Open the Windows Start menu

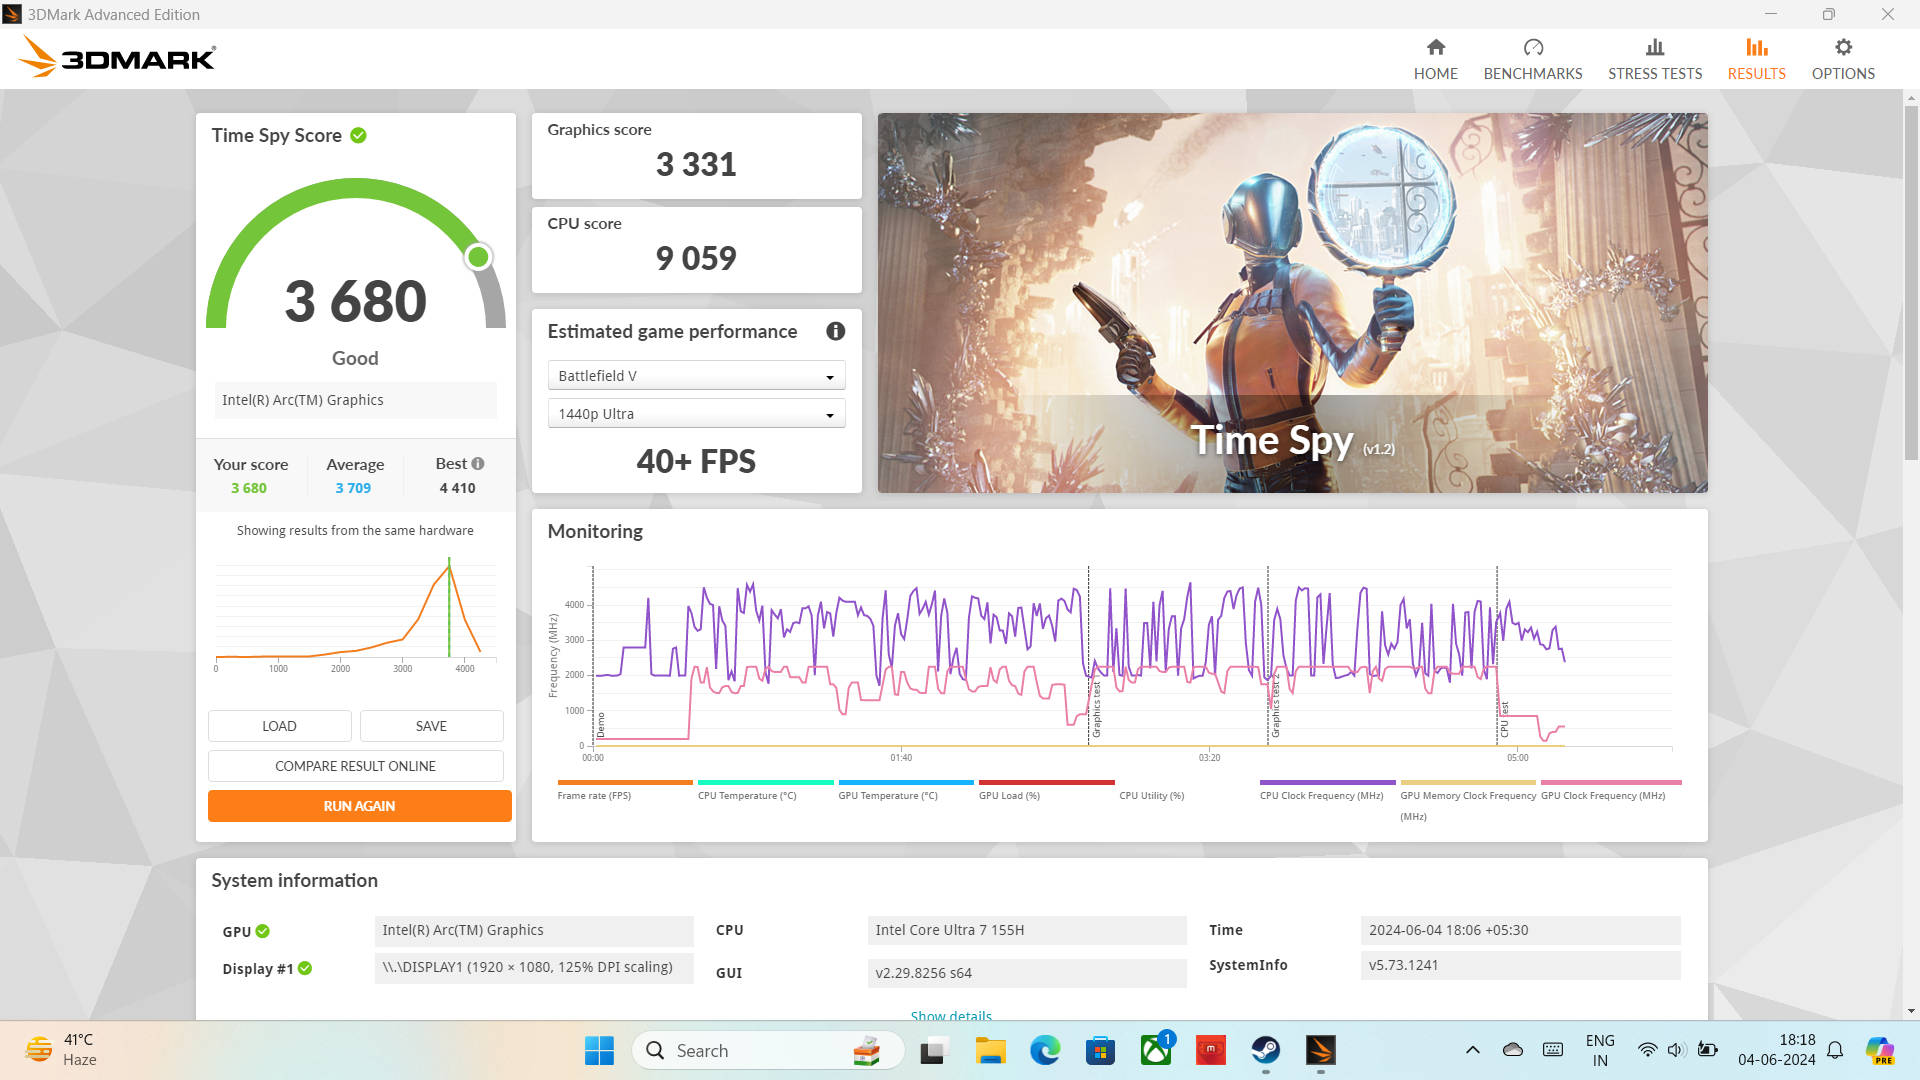(599, 1050)
